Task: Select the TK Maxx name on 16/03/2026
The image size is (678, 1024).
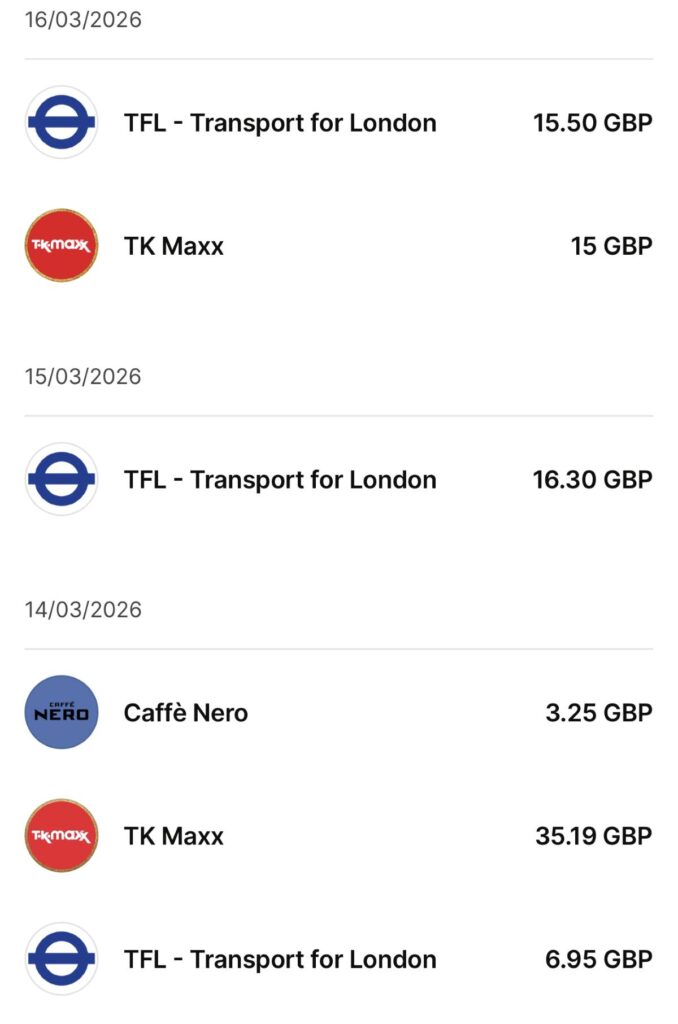Action: [x=174, y=246]
